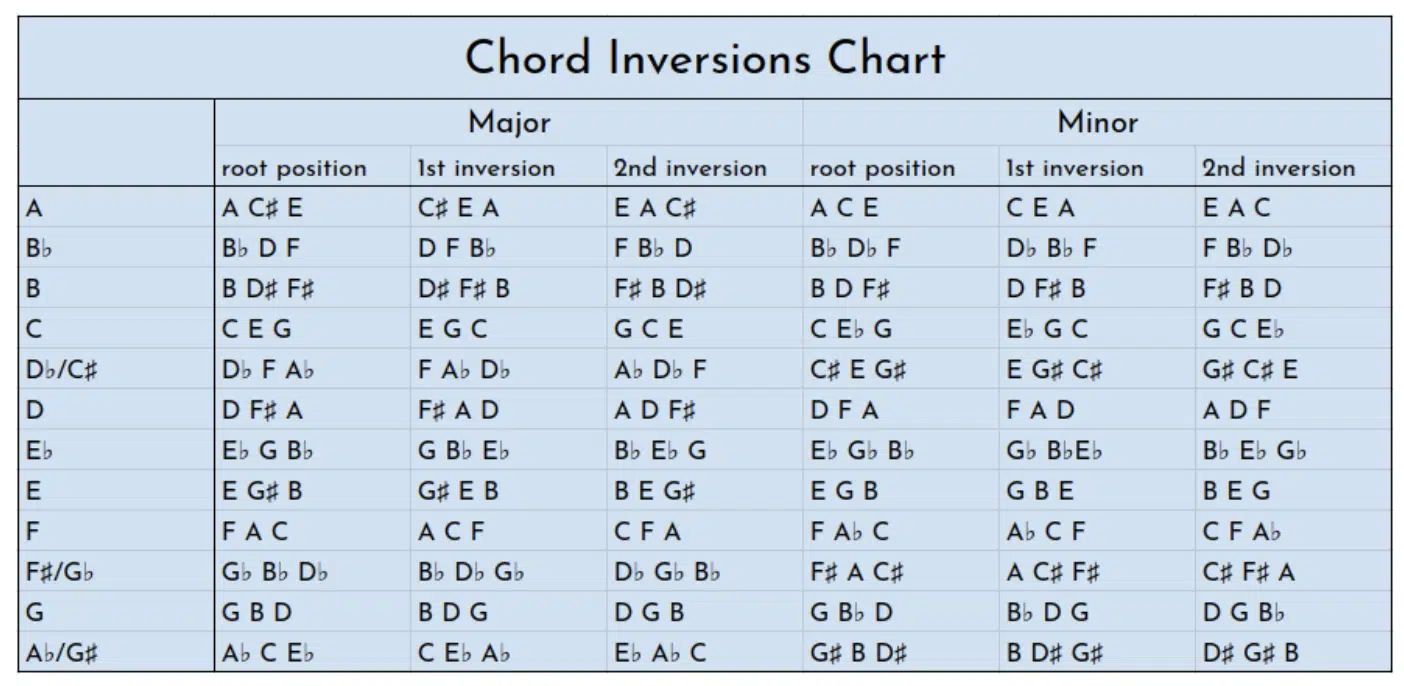Click the Ab/G# row label

[x=63, y=654]
